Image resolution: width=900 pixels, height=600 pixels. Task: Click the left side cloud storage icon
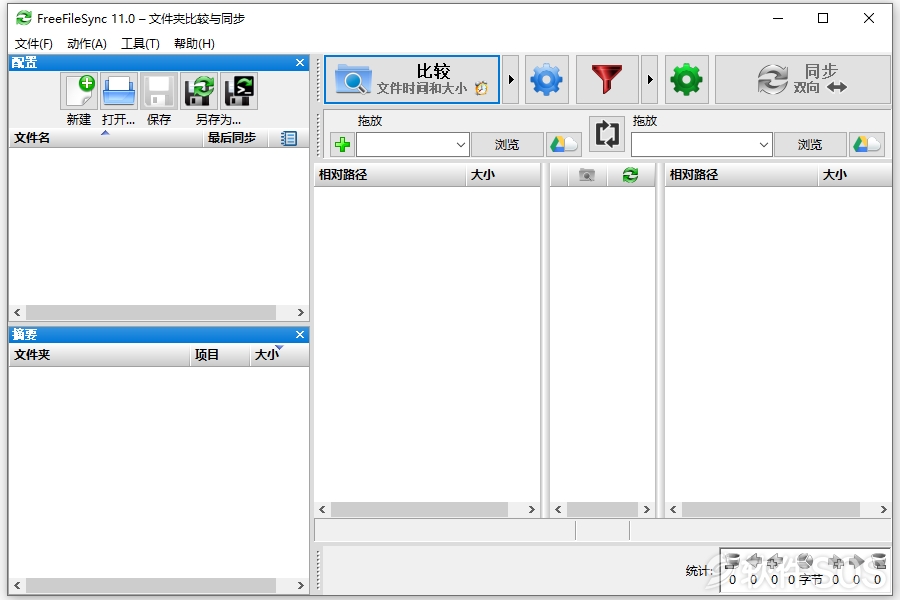(564, 144)
